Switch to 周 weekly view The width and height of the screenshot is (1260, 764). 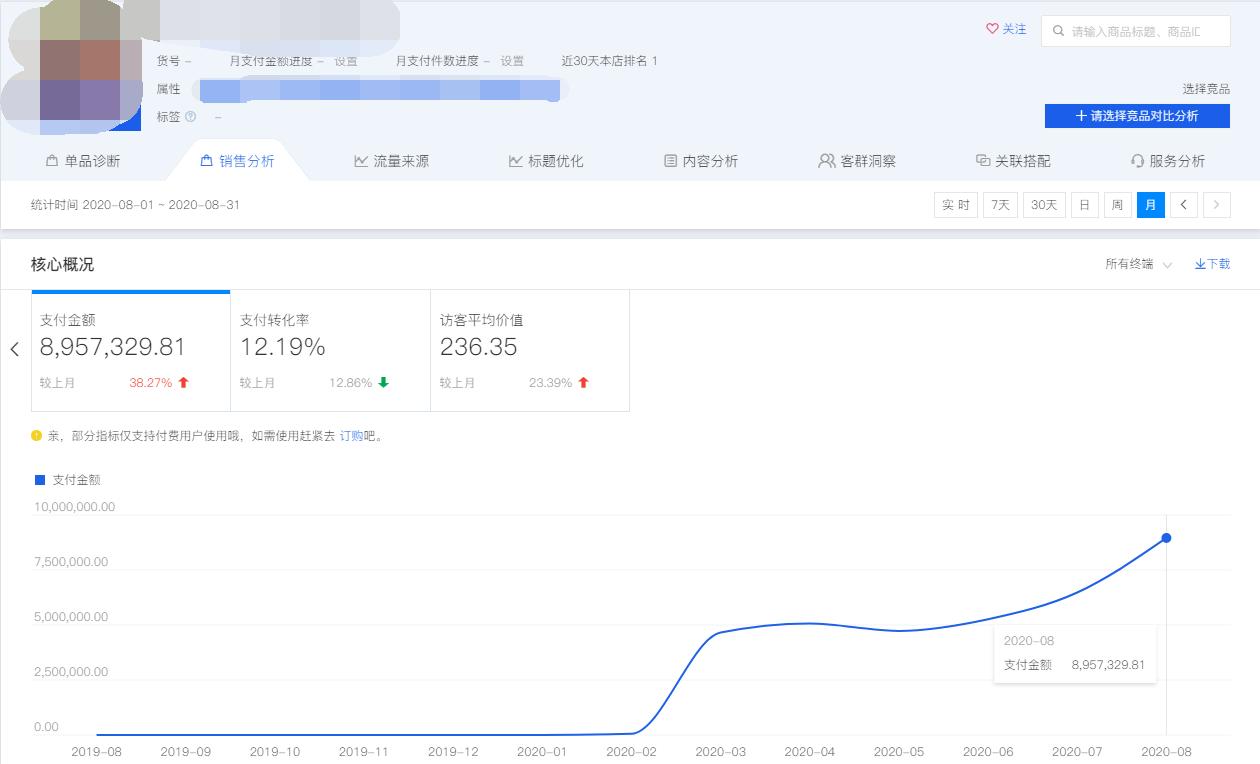(x=1117, y=204)
